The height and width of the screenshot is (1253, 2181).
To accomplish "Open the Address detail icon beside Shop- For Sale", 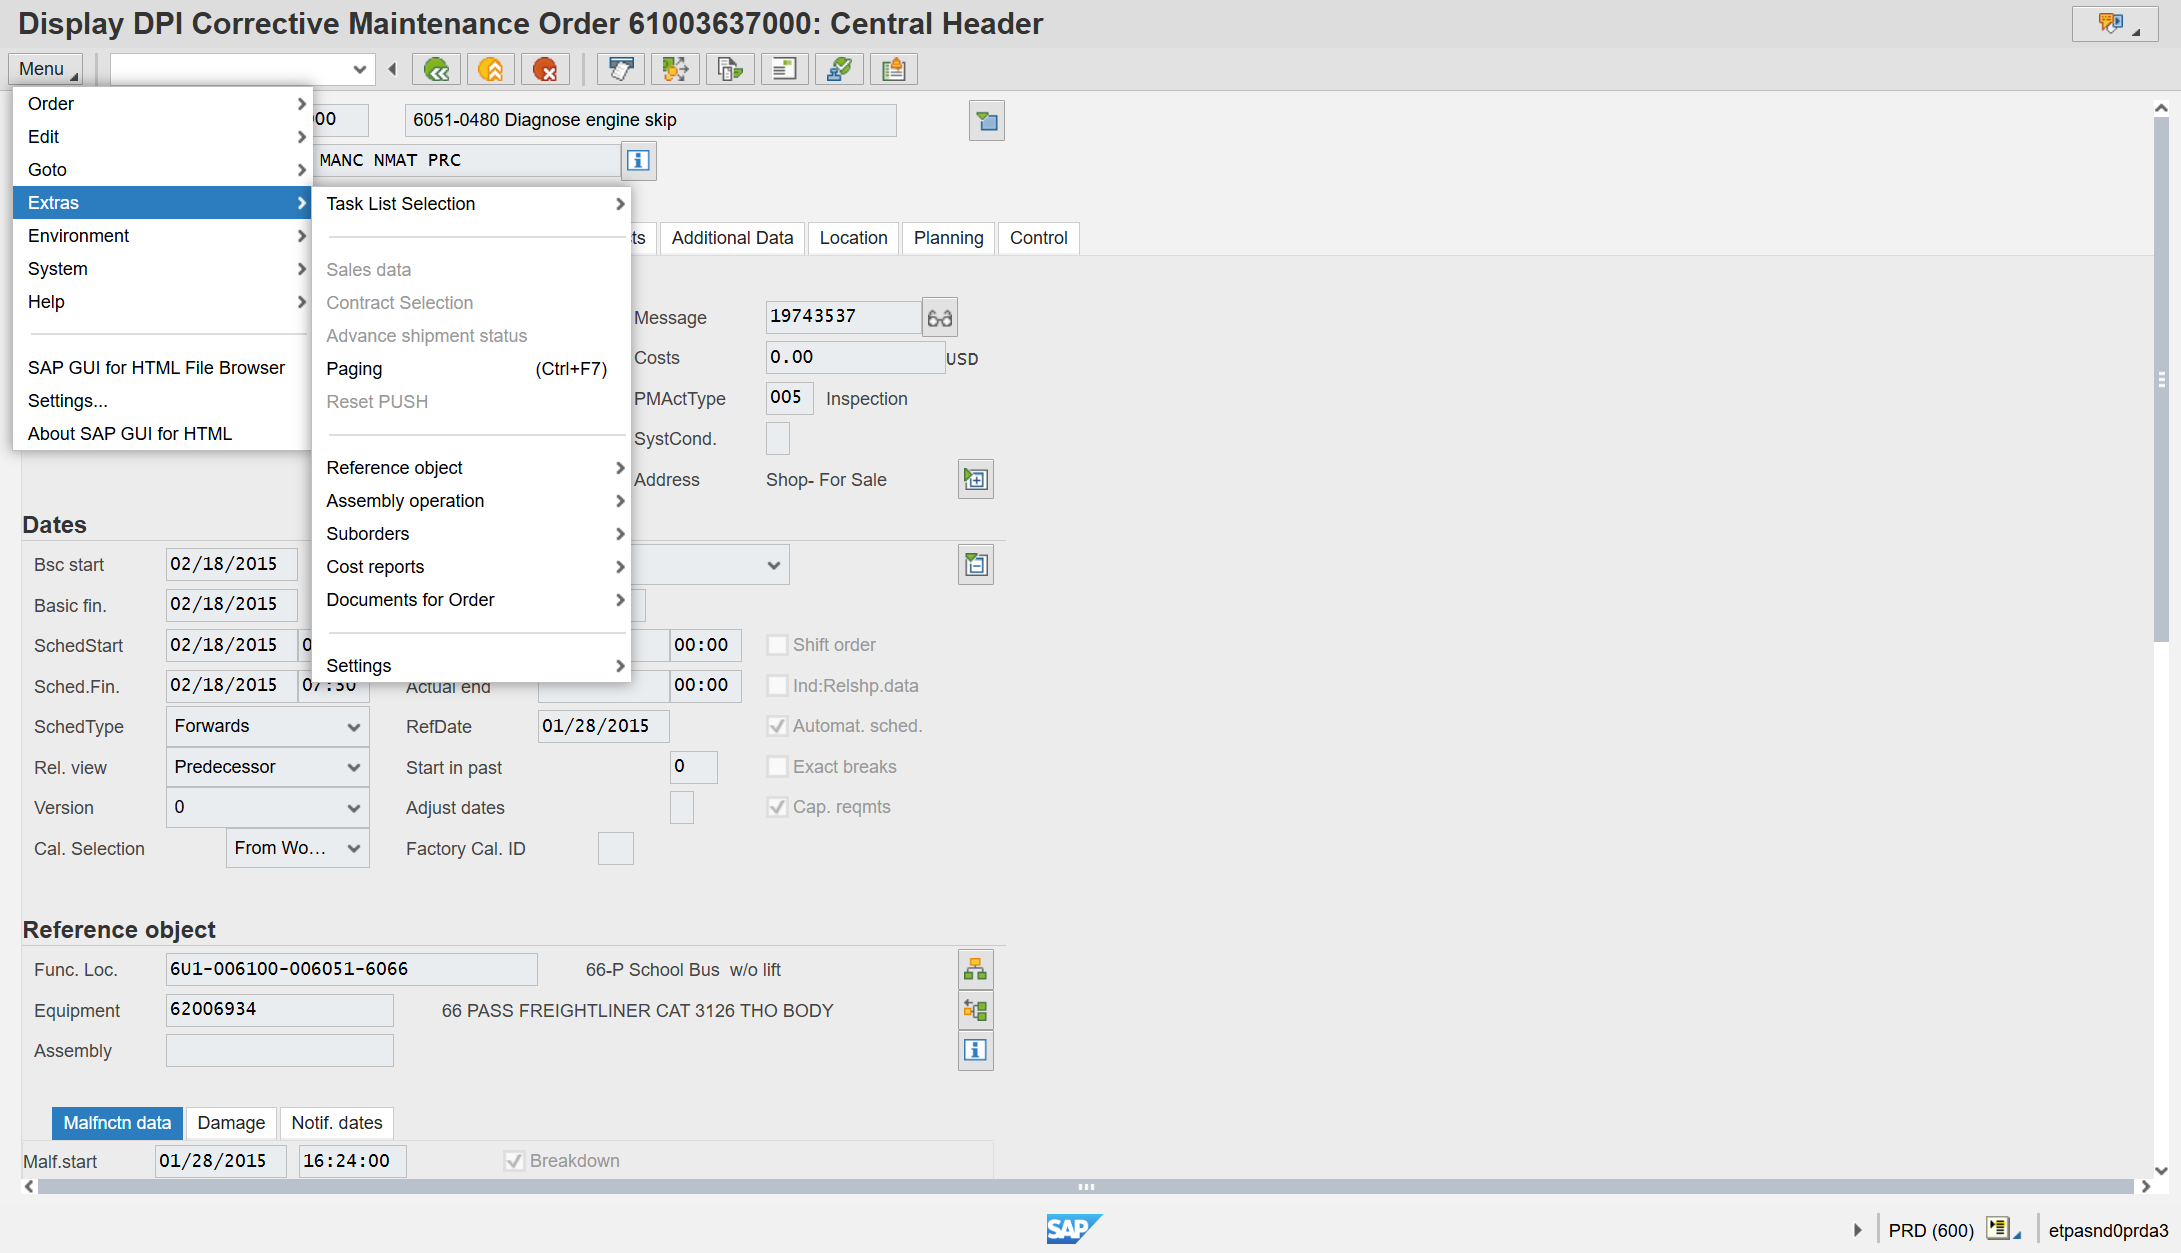I will pyautogui.click(x=976, y=480).
